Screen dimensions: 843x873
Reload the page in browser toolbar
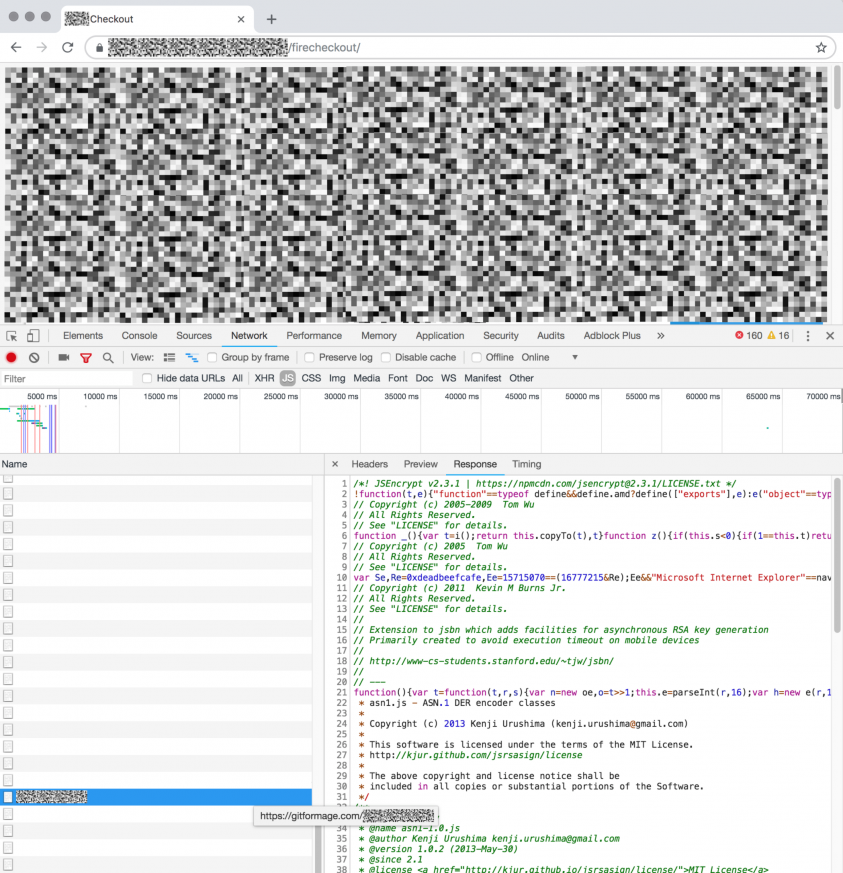pyautogui.click(x=68, y=47)
